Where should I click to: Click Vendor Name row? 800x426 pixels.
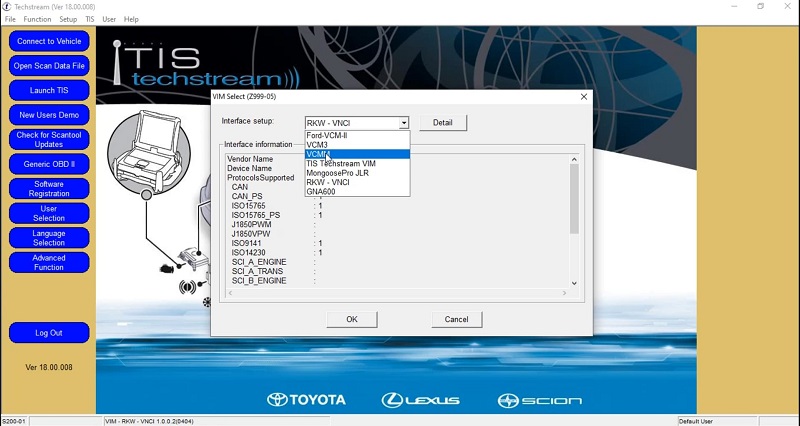tap(250, 159)
